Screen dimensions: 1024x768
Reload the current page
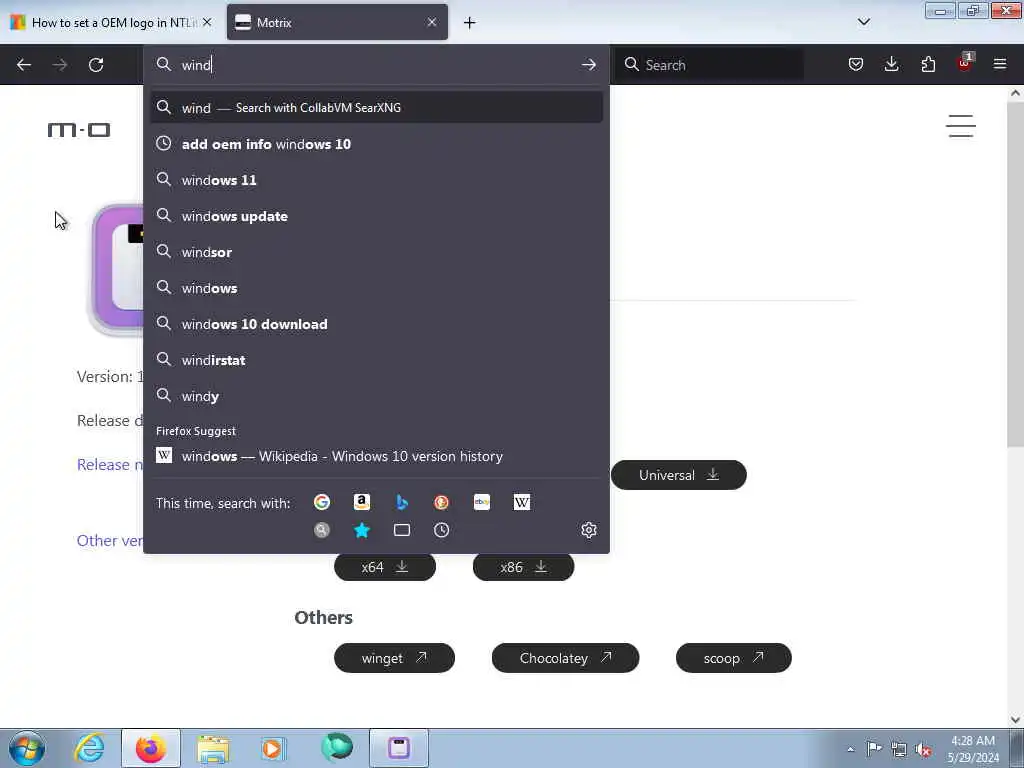tap(96, 65)
